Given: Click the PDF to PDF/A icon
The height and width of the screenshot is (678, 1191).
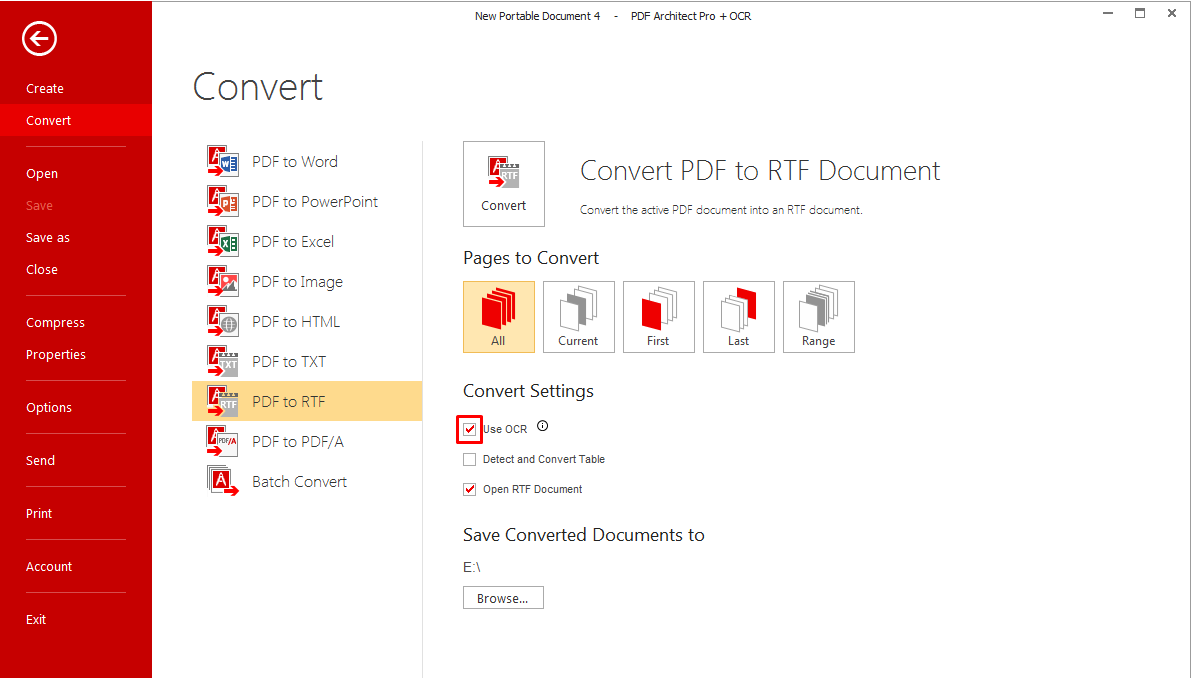Looking at the screenshot, I should [223, 441].
